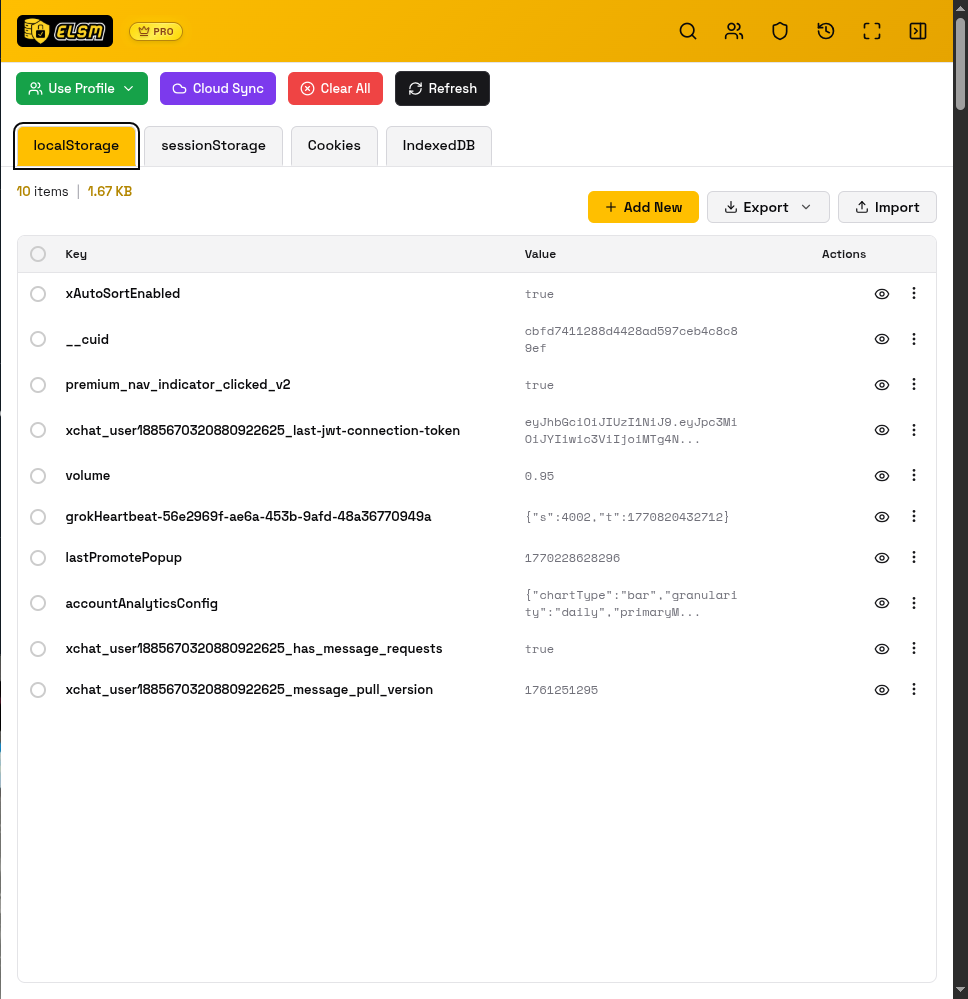Screen dimensions: 968x999
Task: Check the select-all checkbox in the table header
Action: pos(38,254)
